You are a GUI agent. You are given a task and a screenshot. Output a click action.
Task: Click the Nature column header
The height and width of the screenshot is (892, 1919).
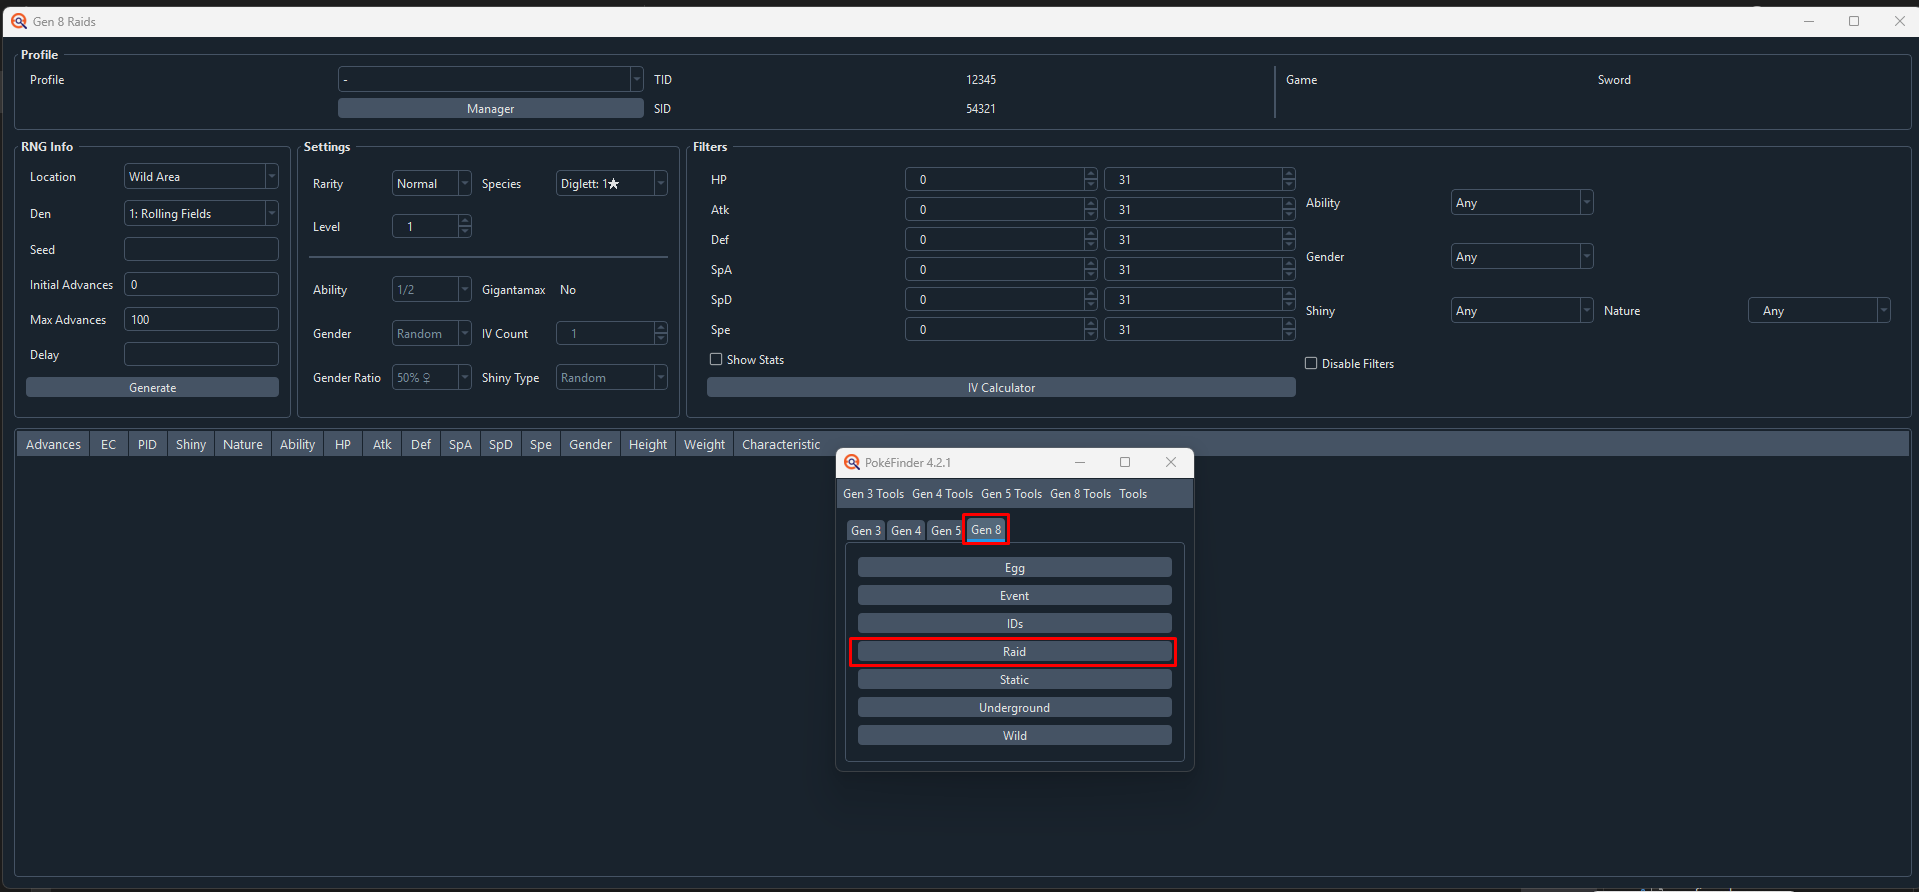pyautogui.click(x=243, y=444)
